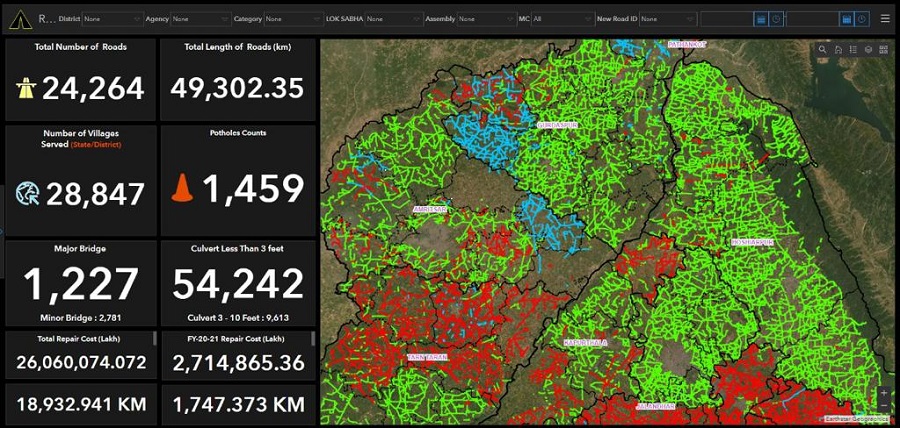The image size is (900, 428).
Task: Open the hamburger menu in header
Action: (x=885, y=18)
